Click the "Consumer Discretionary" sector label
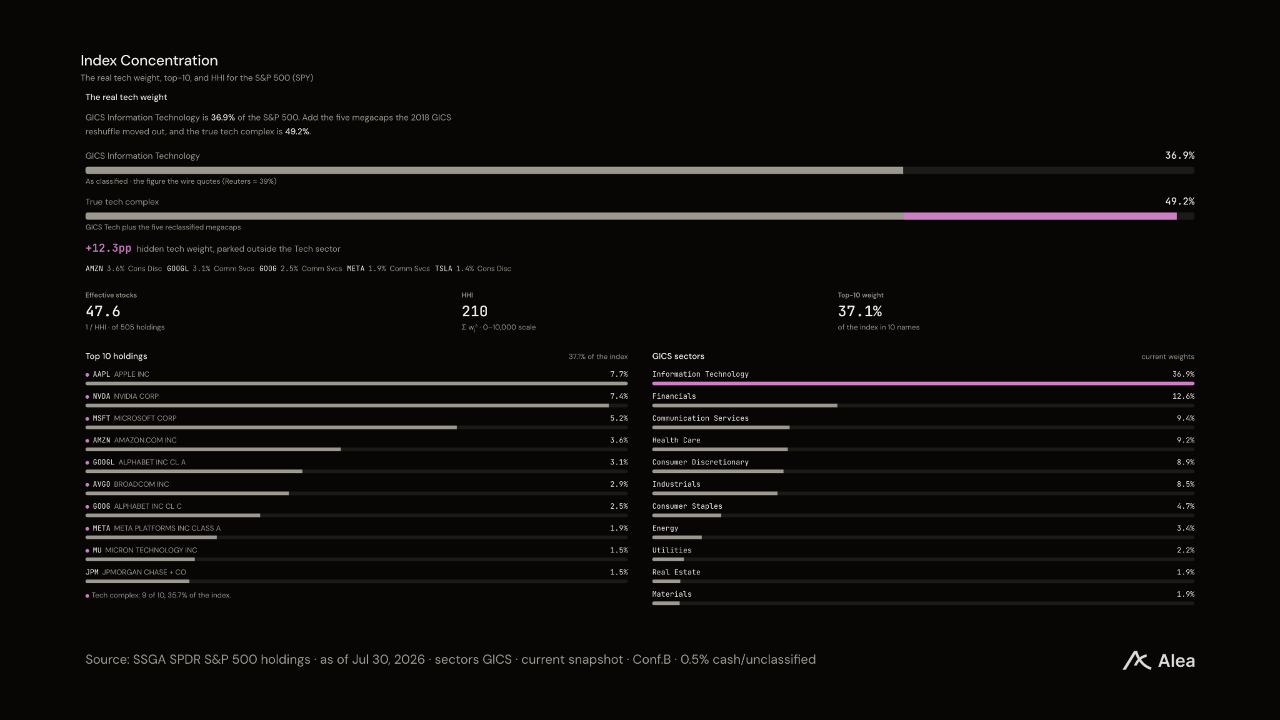 [x=700, y=462]
